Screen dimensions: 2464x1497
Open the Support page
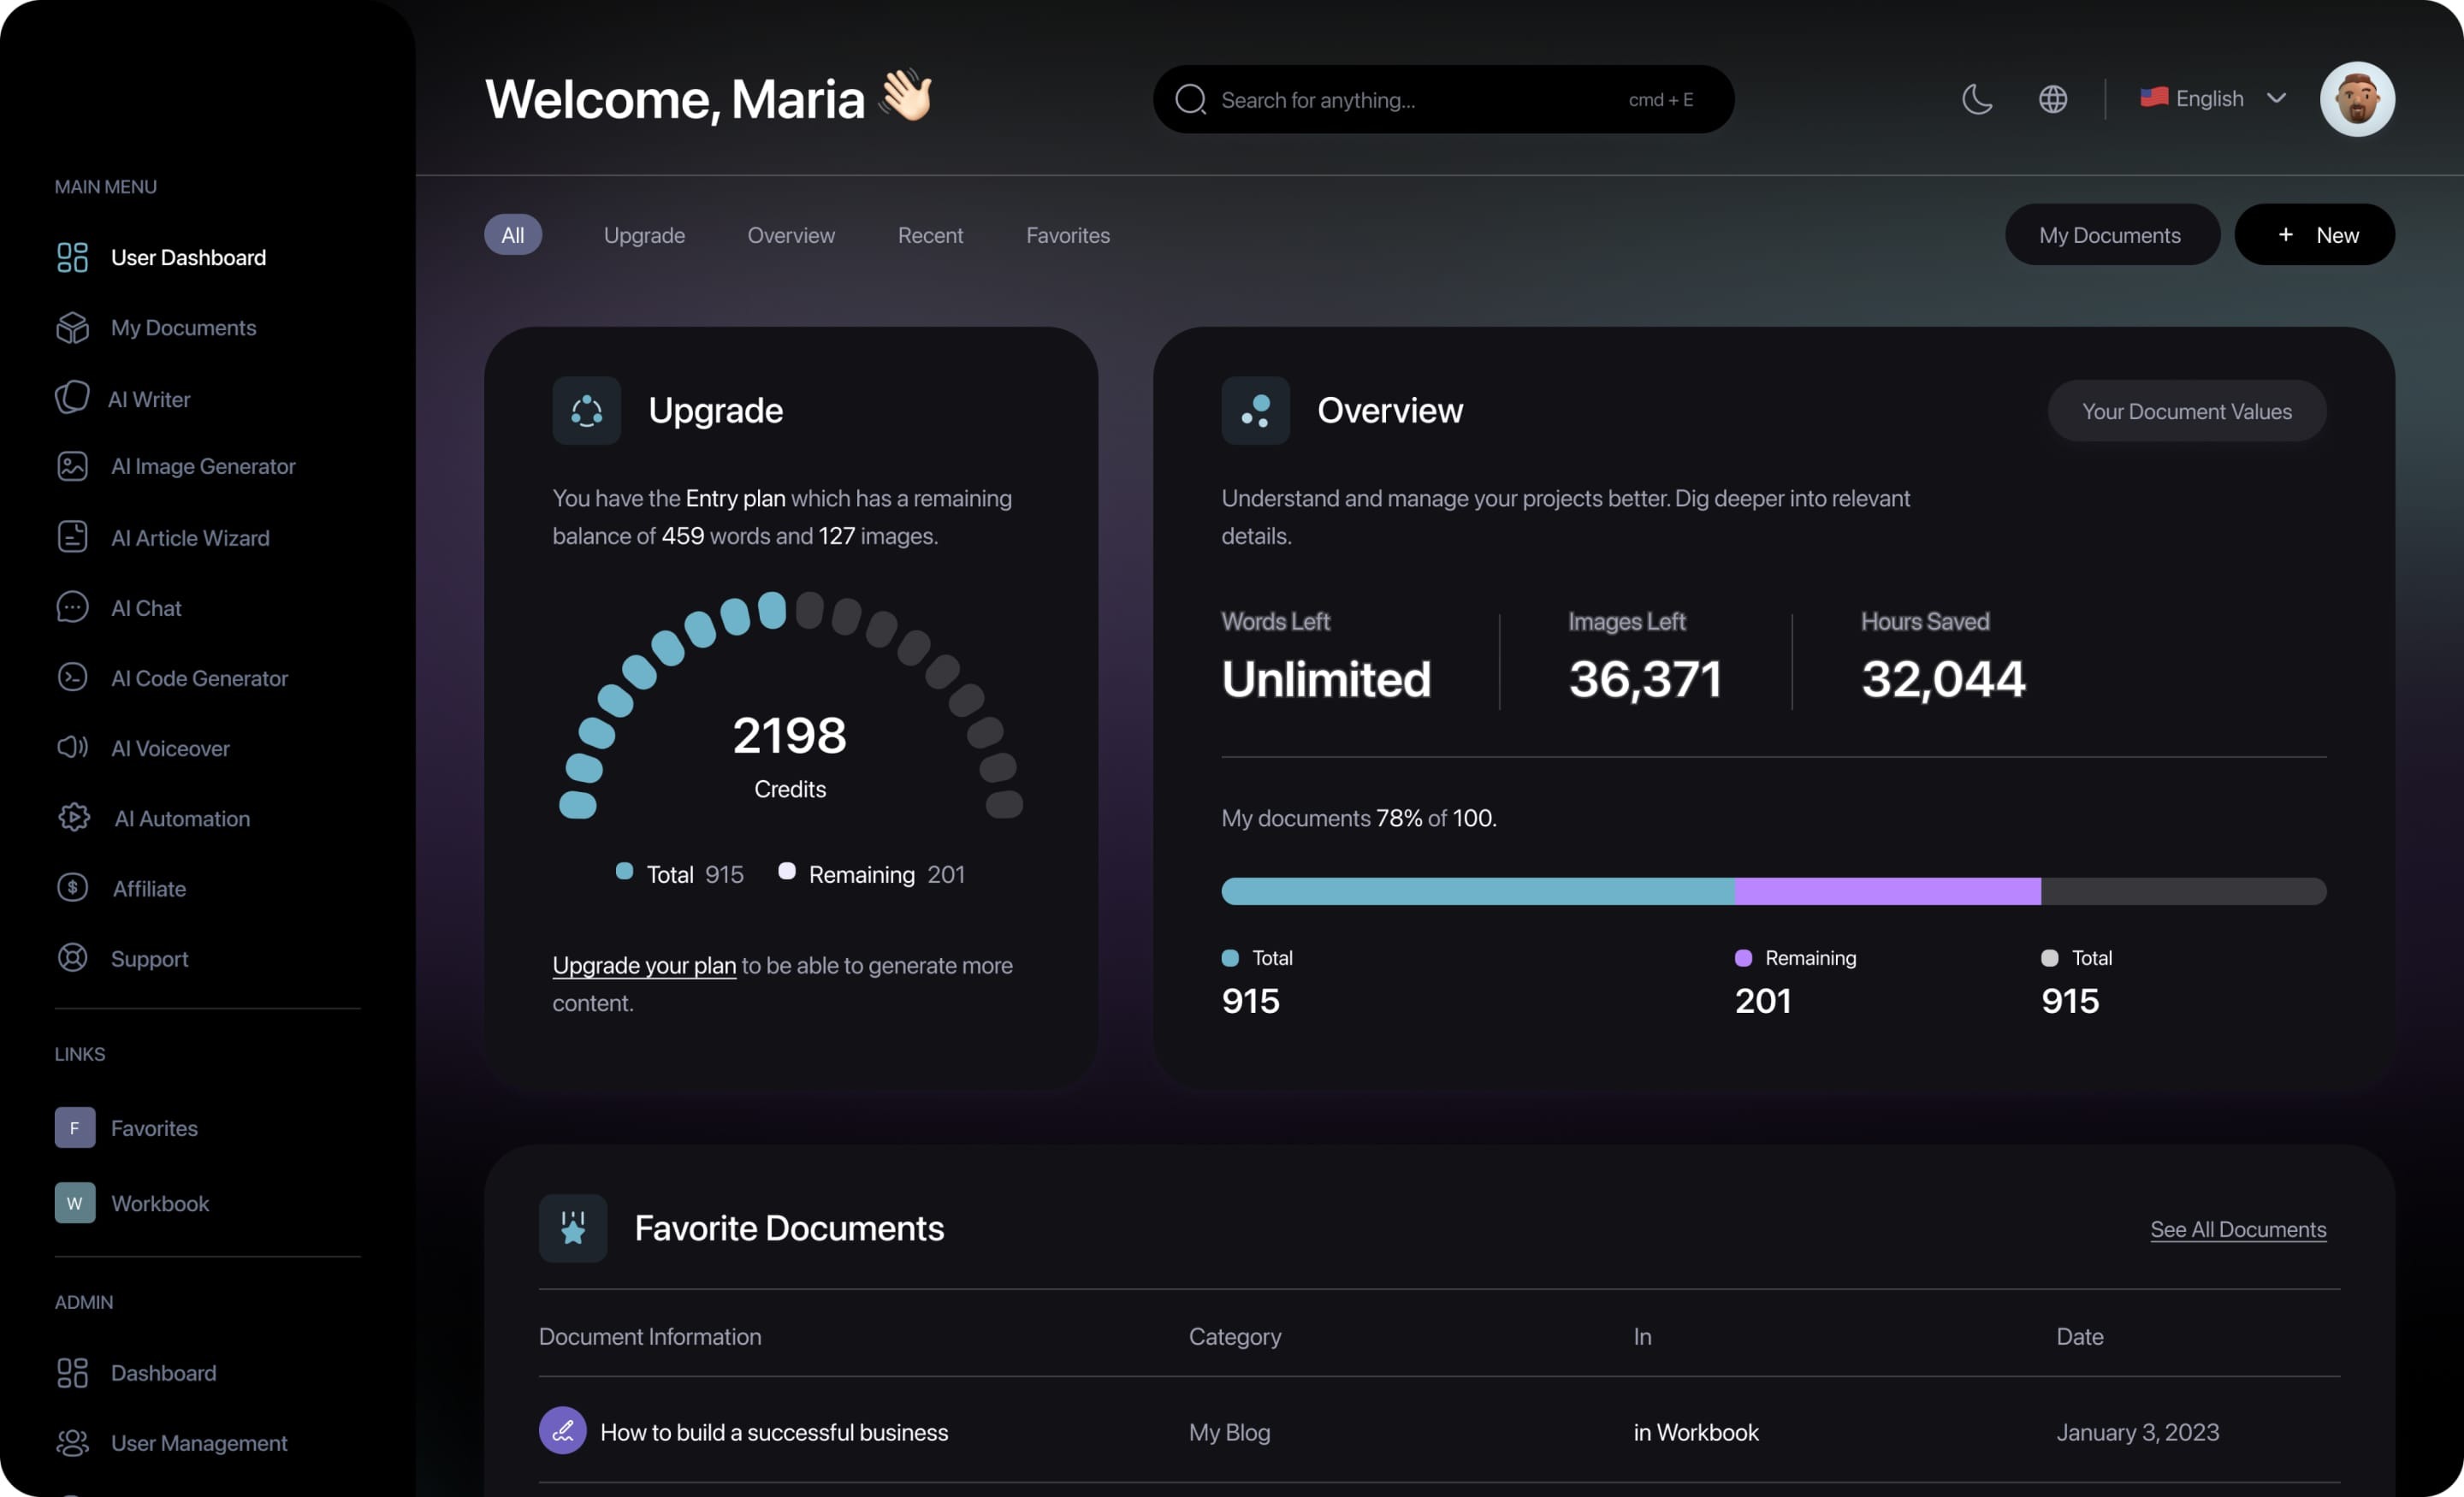pyautogui.click(x=148, y=958)
